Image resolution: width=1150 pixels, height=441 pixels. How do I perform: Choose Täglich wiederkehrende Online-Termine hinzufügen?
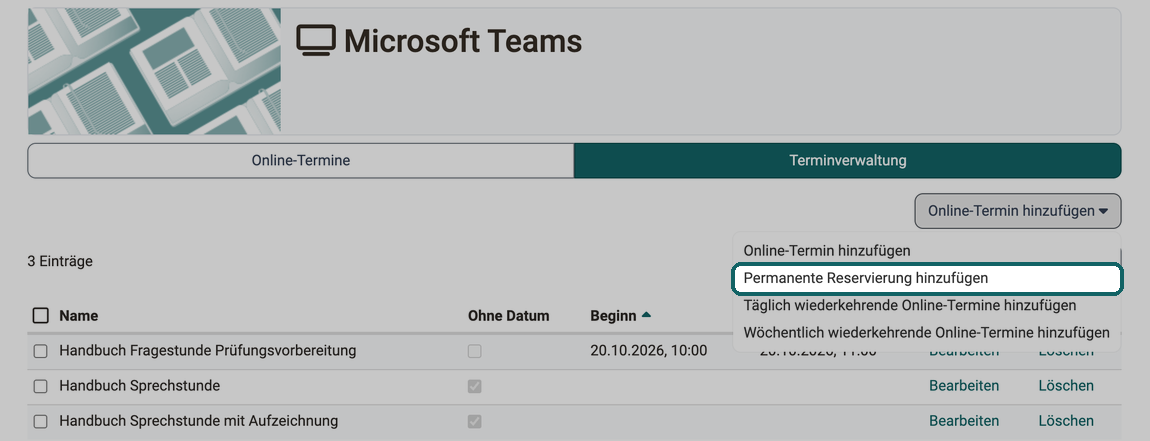pyautogui.click(x=909, y=305)
